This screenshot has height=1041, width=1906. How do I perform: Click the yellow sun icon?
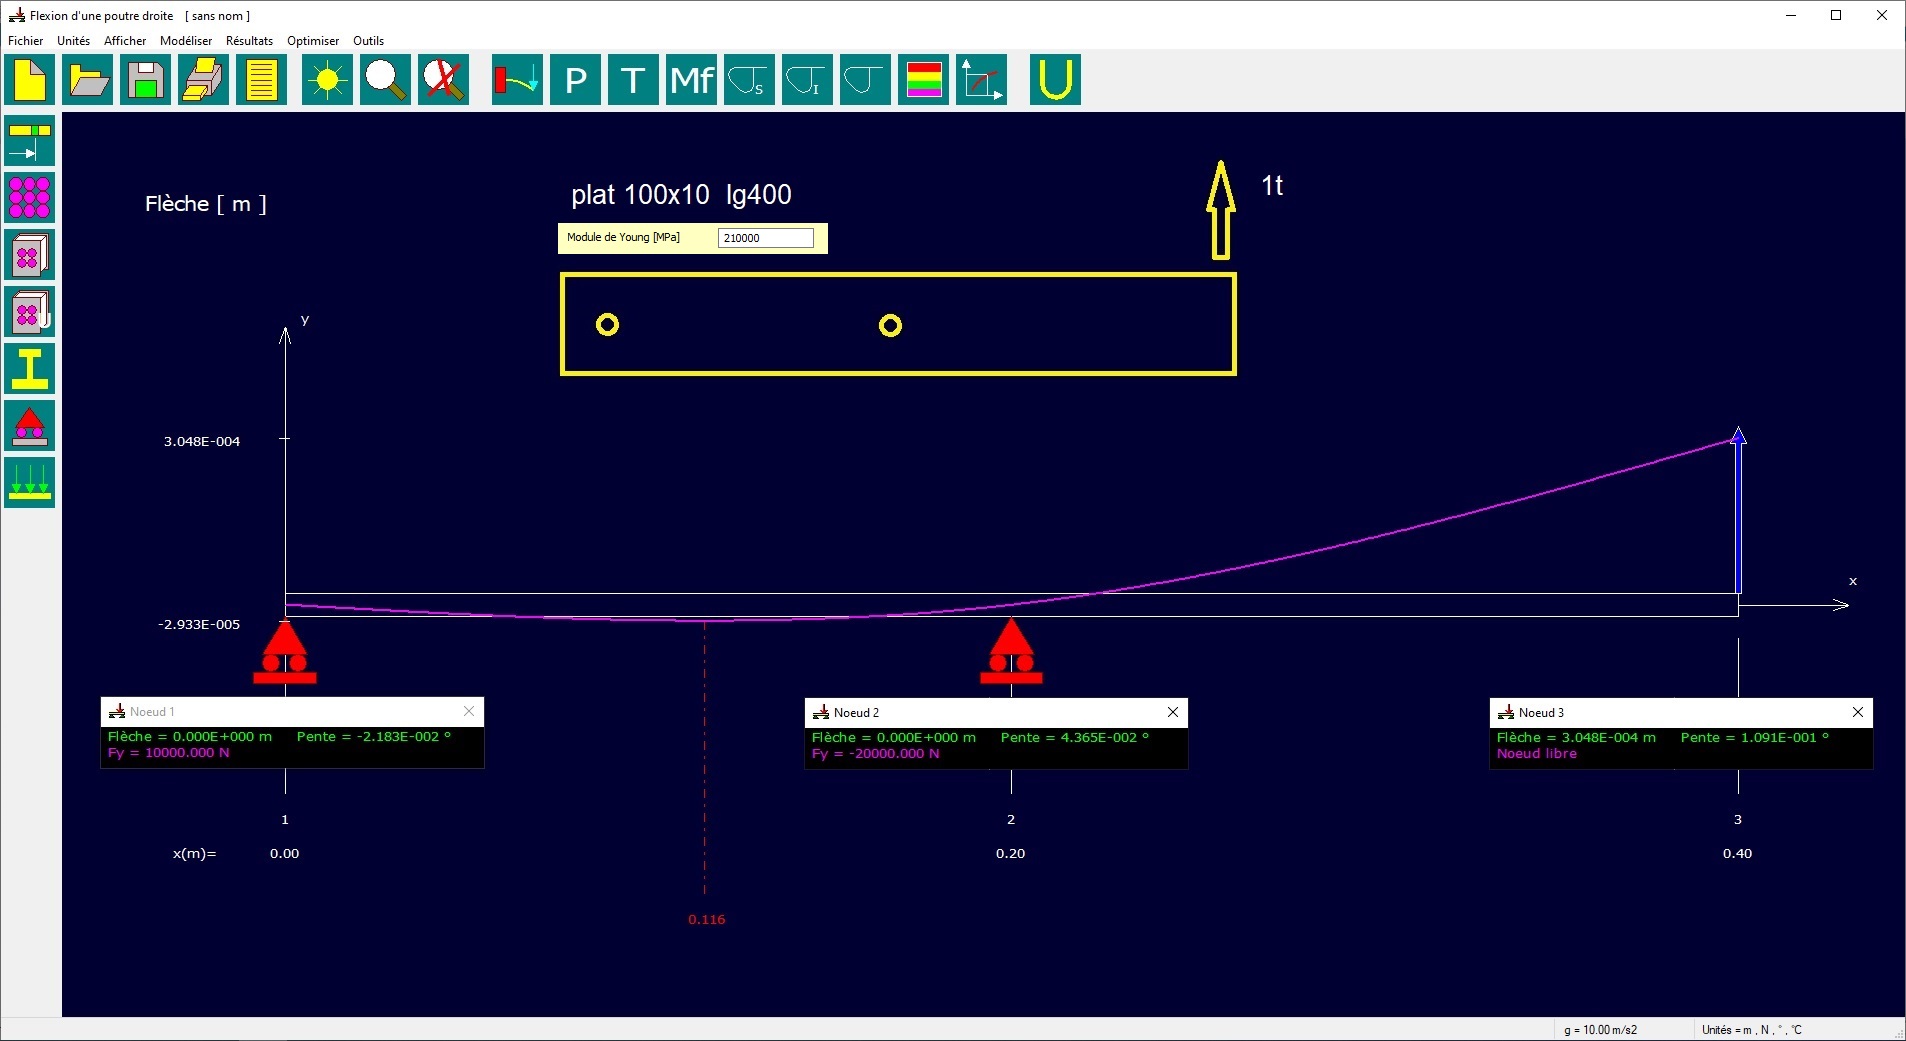[328, 80]
